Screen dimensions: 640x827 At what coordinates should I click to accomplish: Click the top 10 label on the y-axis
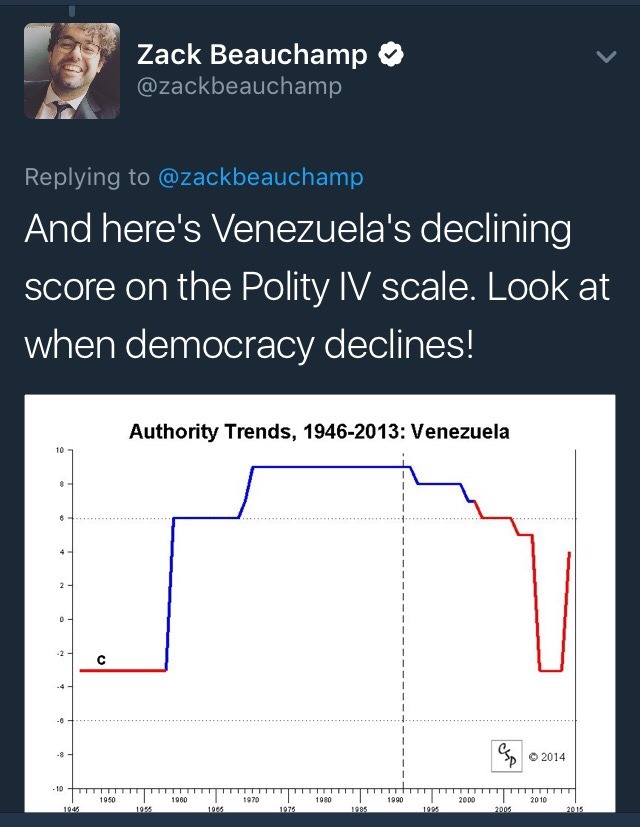(x=59, y=451)
